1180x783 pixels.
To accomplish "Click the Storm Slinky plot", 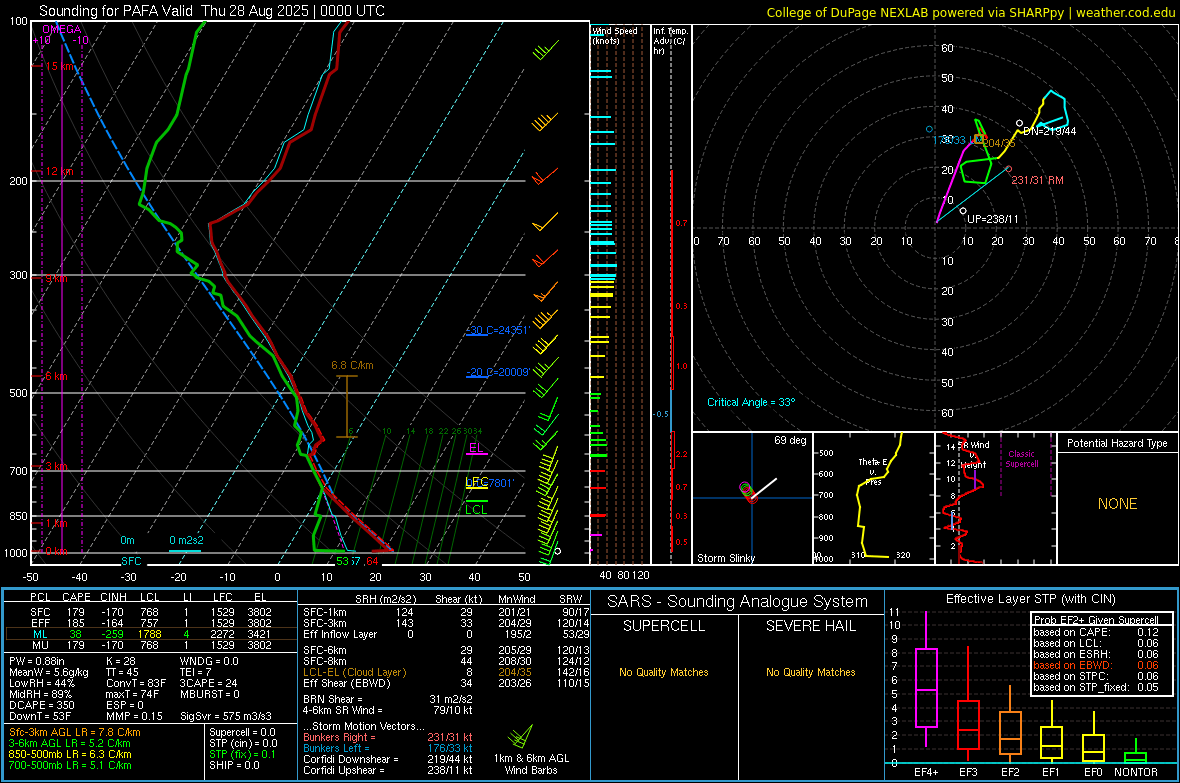I will pos(752,498).
